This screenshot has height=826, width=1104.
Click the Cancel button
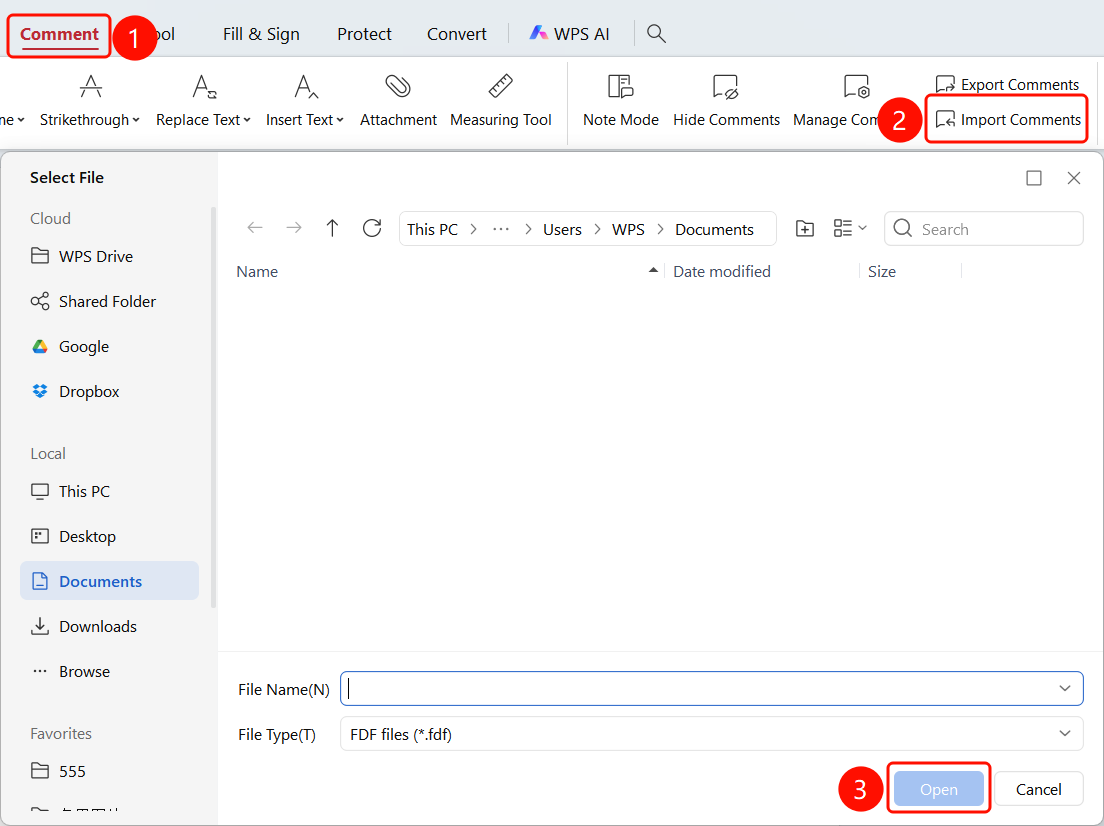[1039, 789]
